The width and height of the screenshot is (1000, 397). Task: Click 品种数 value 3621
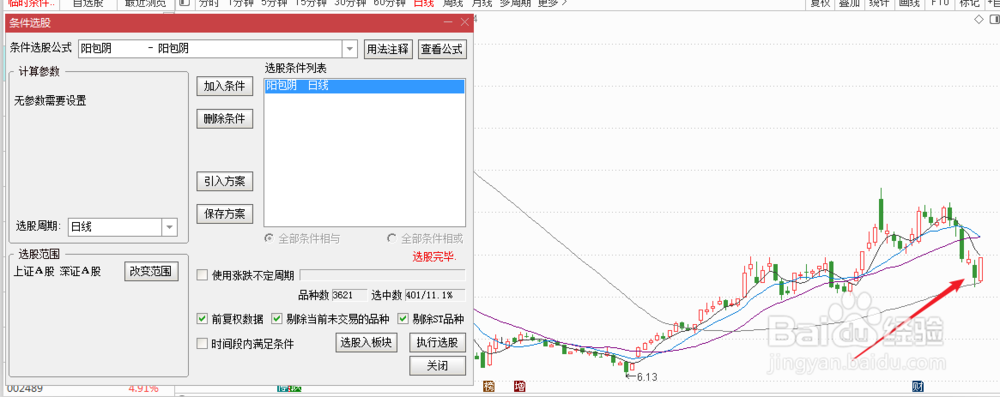[349, 296]
